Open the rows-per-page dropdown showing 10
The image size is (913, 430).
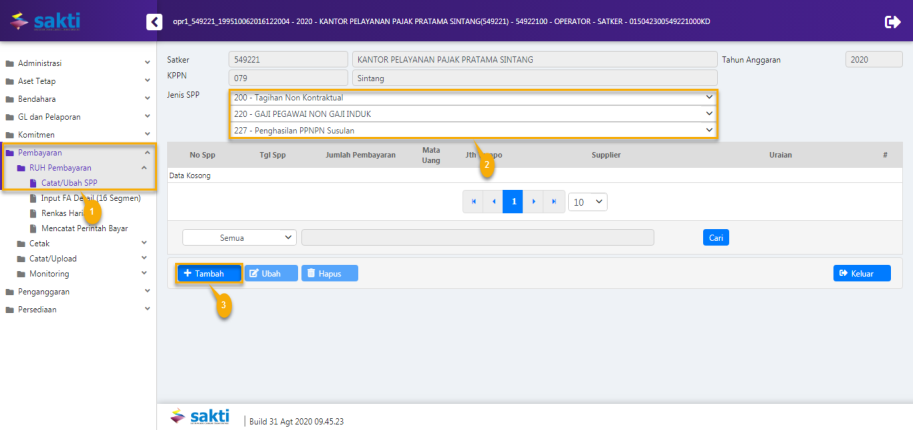(x=587, y=201)
